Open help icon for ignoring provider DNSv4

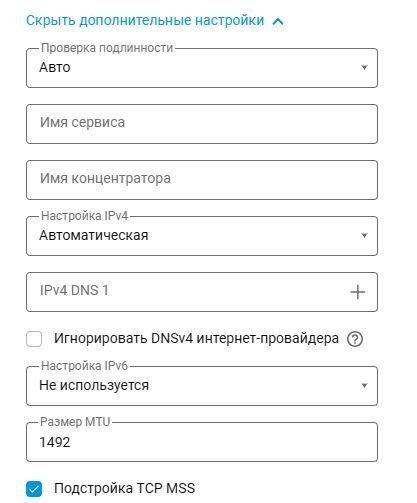[x=355, y=339]
